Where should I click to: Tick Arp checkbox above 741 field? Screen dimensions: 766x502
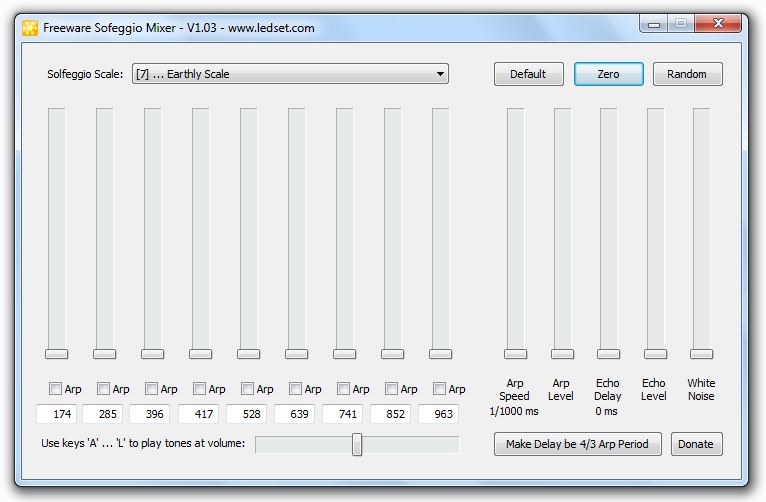coord(344,389)
